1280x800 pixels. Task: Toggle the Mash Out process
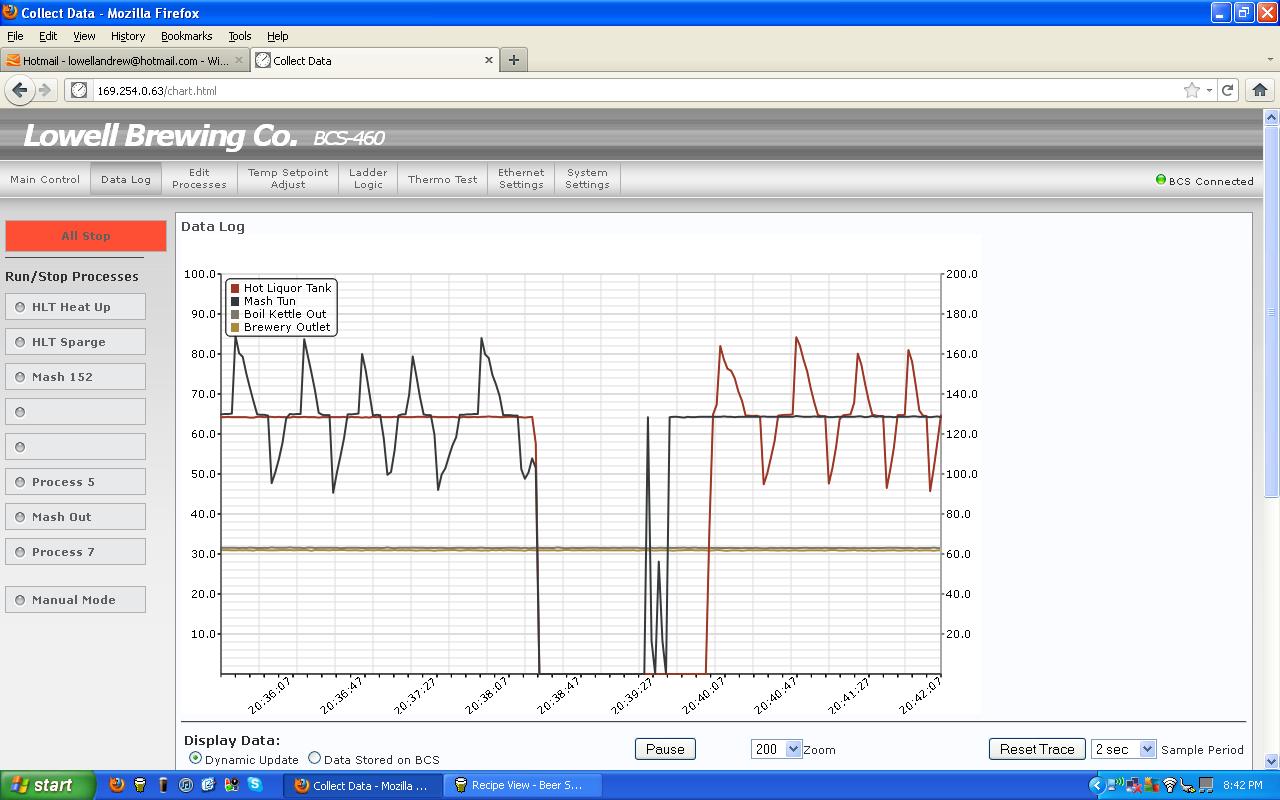tap(75, 517)
